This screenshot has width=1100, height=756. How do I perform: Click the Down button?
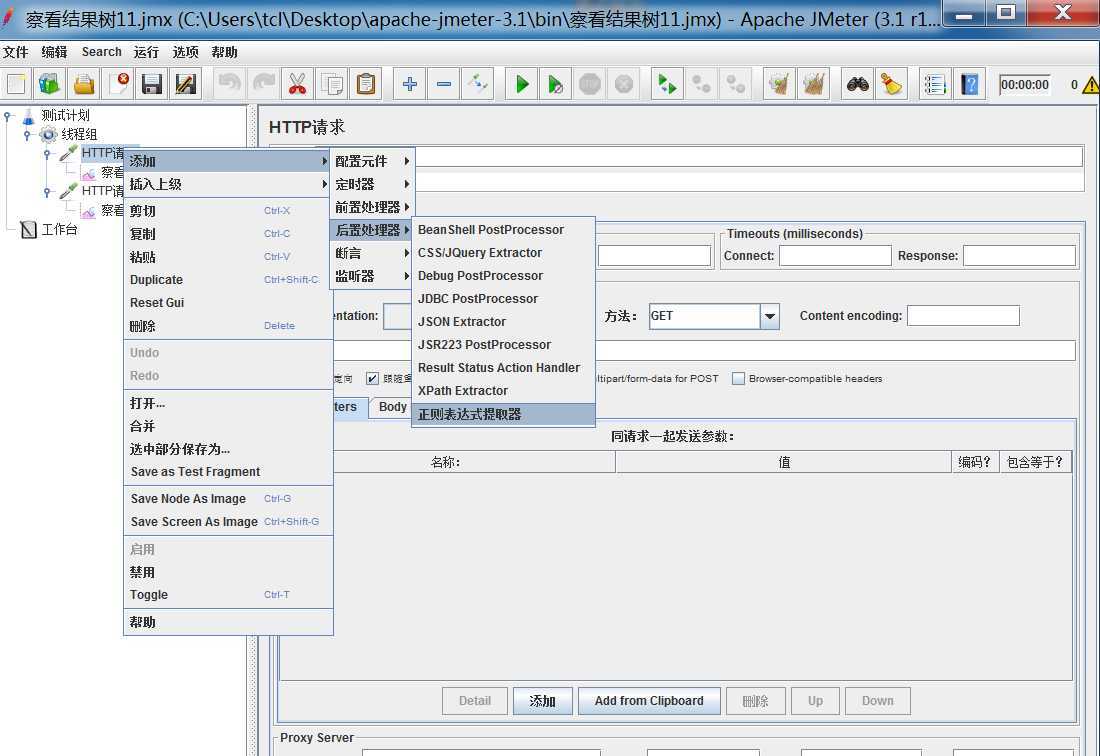(878, 701)
